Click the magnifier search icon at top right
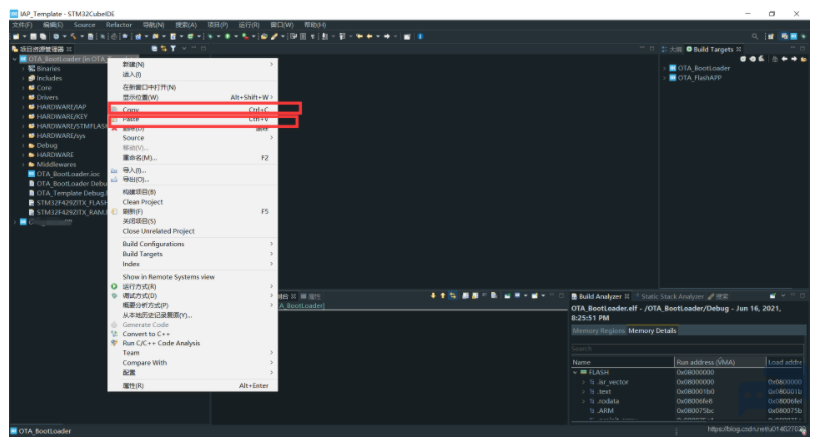Viewport: 817px width, 445px height. (x=754, y=36)
